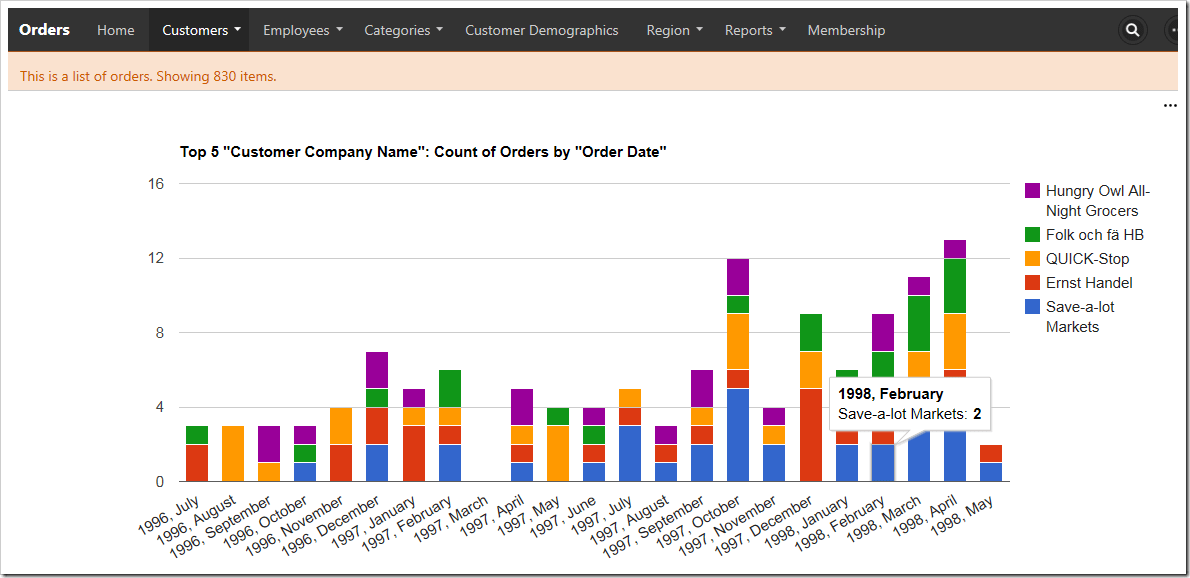The height and width of the screenshot is (578, 1190).
Task: Open the Customer Demographics page
Action: (542, 30)
